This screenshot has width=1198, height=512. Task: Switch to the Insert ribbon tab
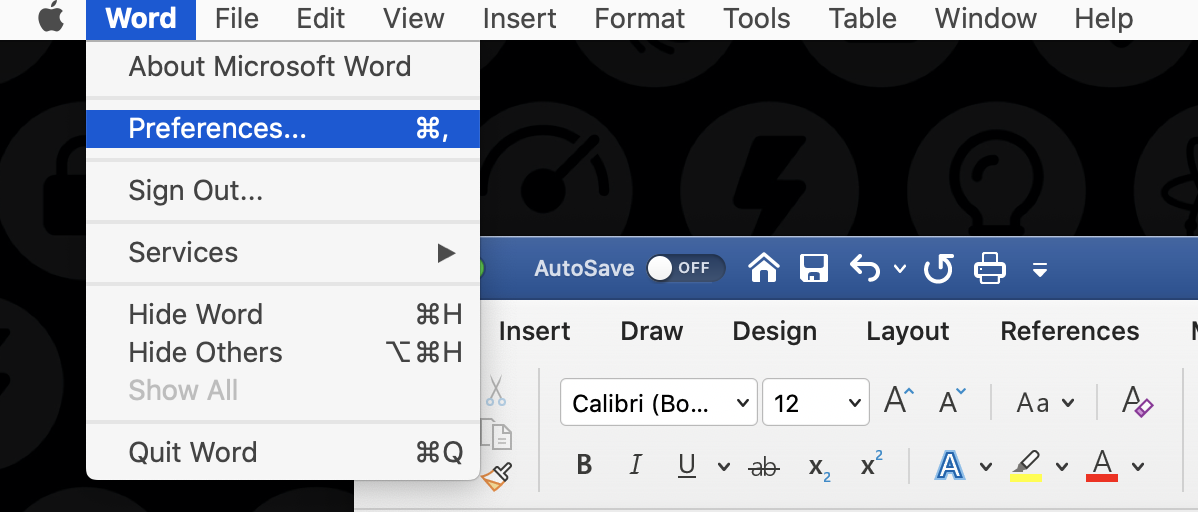(x=534, y=331)
